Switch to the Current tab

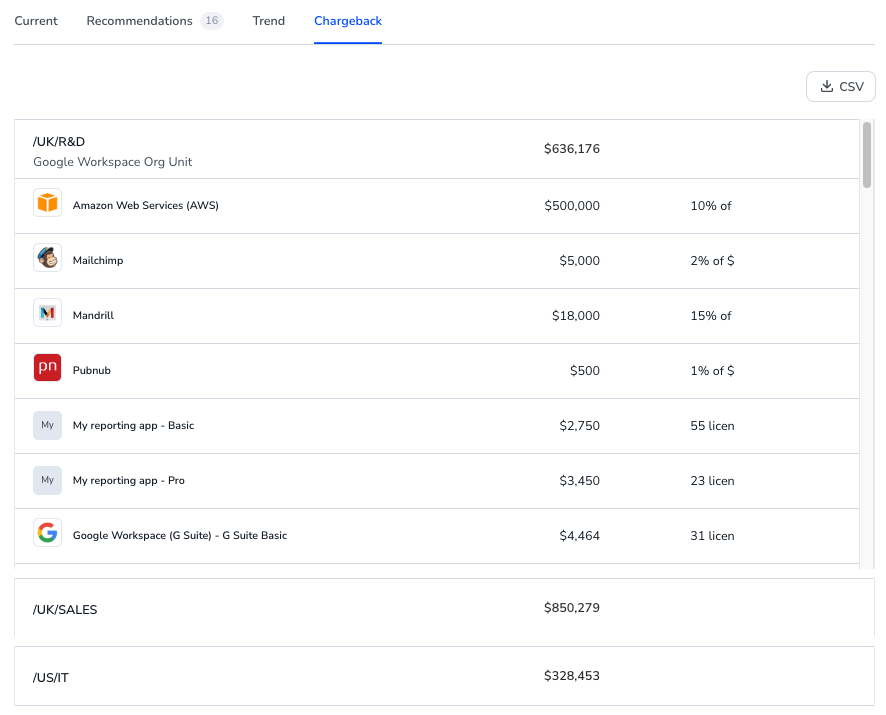coord(36,21)
